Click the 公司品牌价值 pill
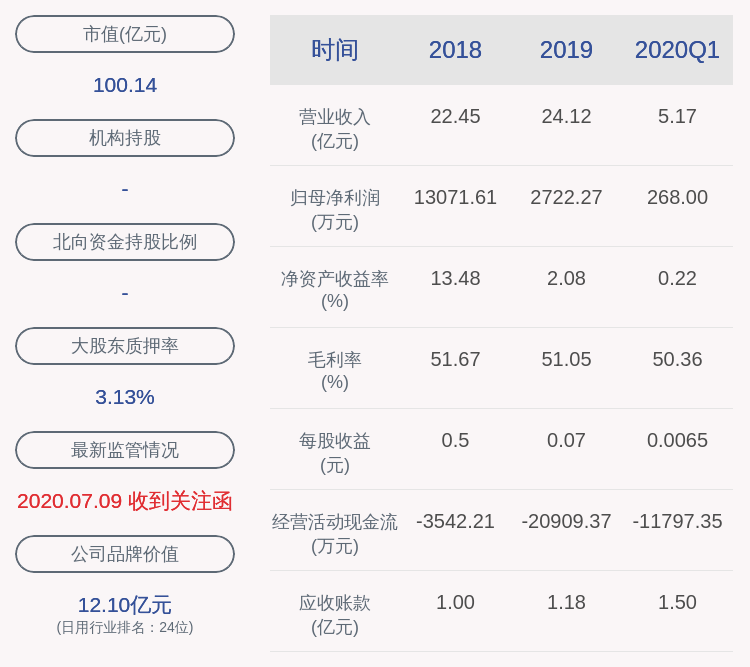The image size is (750, 667). click(125, 554)
